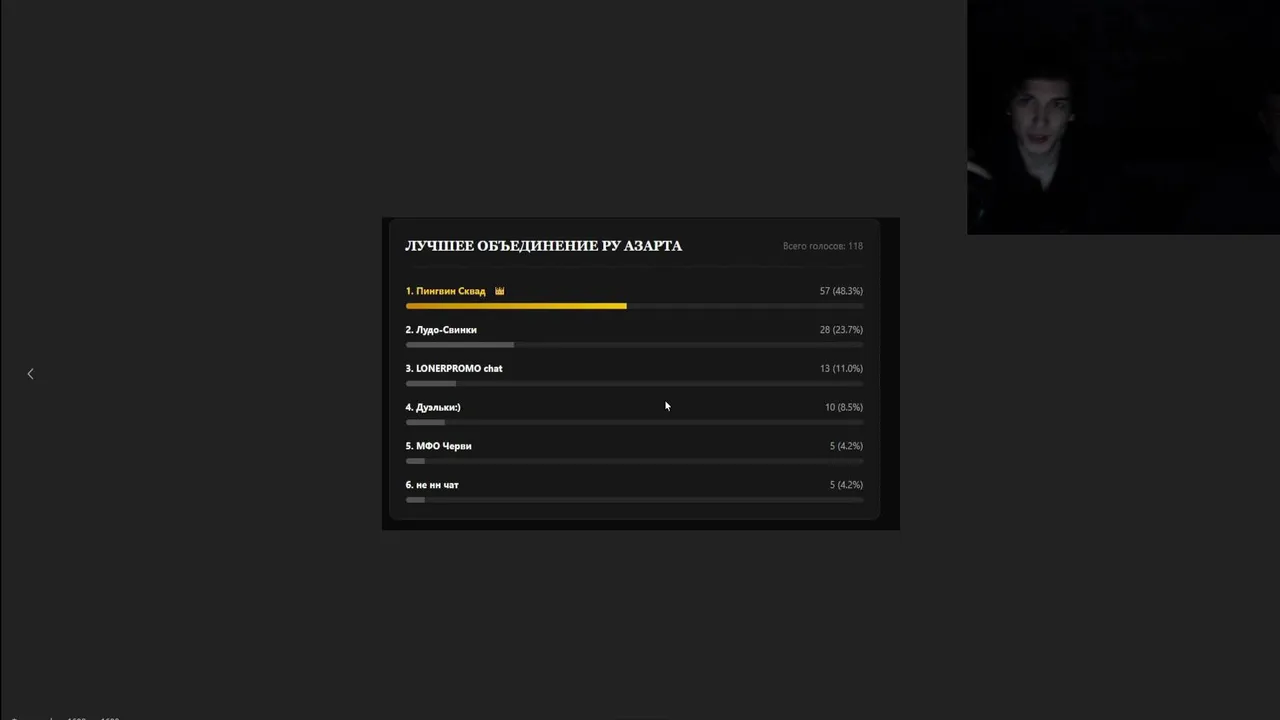Screen dimensions: 1280x720
Task: Click the Всего голосов: 118 total label
Action: (x=822, y=246)
